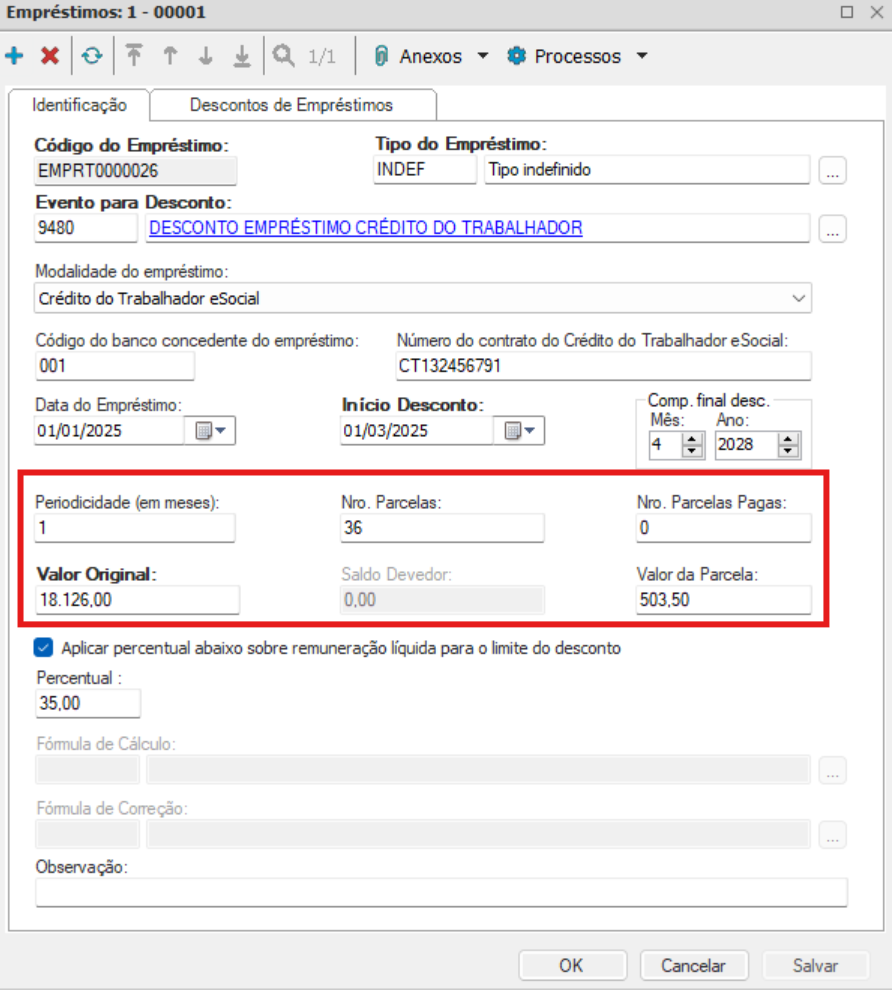Click the Observação text field
This screenshot has height=990, width=892.
pos(441,892)
